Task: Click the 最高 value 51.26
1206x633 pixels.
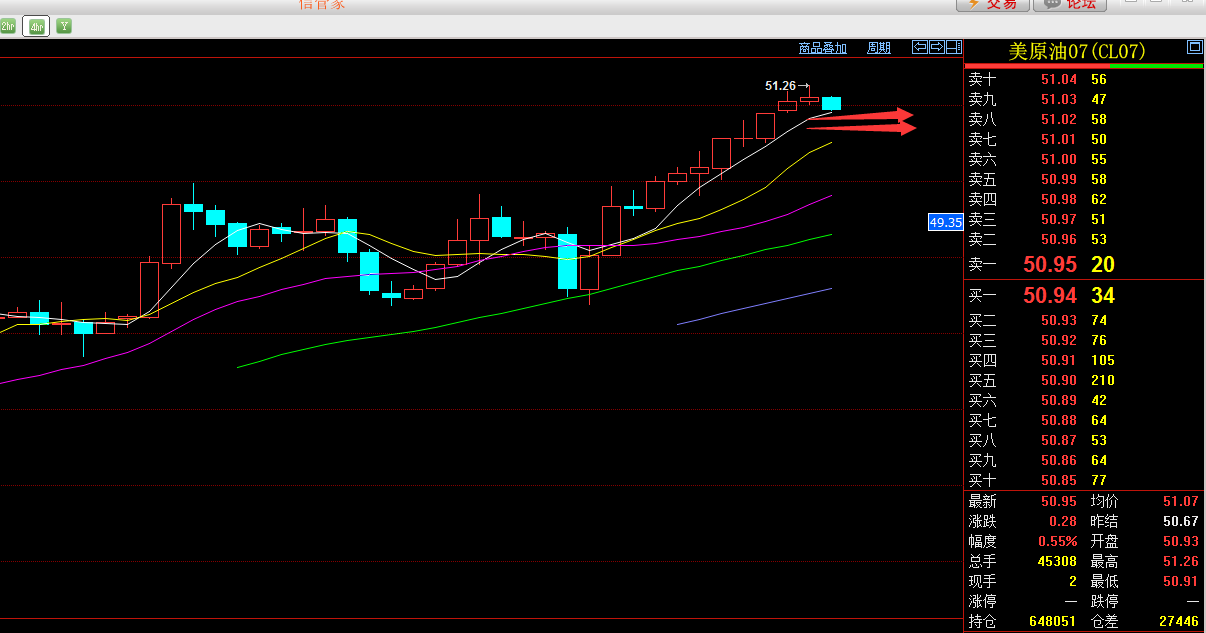Action: click(1180, 561)
